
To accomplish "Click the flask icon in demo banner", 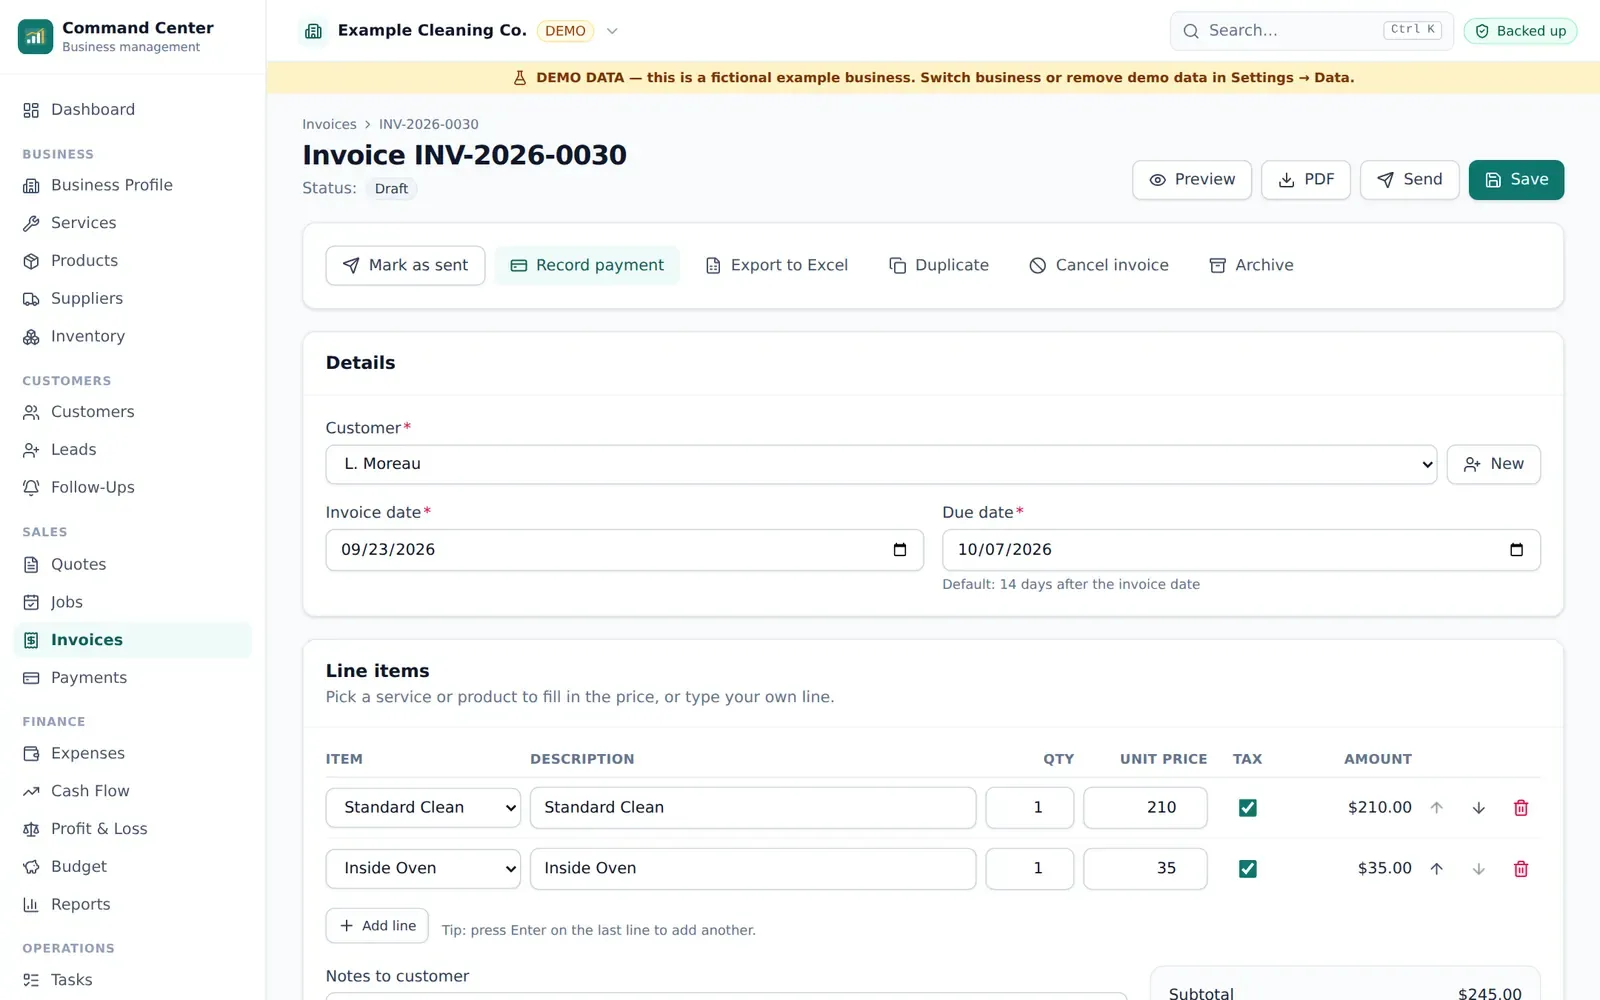I will pyautogui.click(x=520, y=78).
